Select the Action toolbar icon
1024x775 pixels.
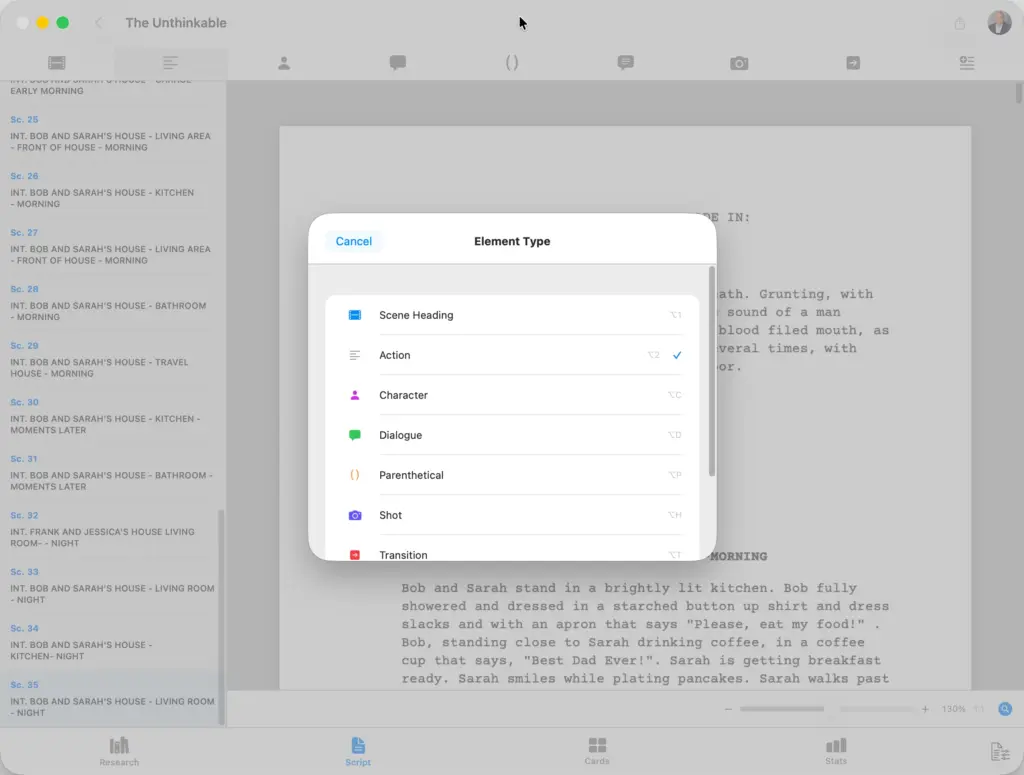pos(170,63)
